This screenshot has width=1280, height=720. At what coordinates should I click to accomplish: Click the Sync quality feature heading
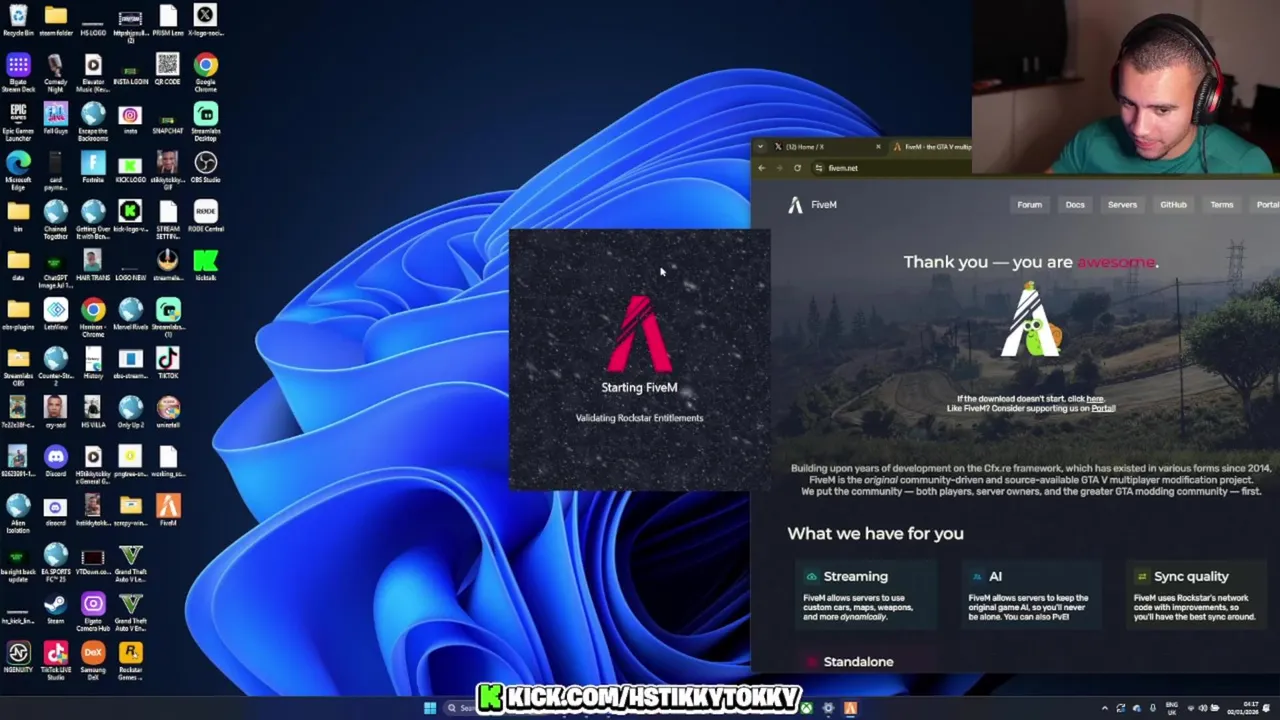[1191, 576]
